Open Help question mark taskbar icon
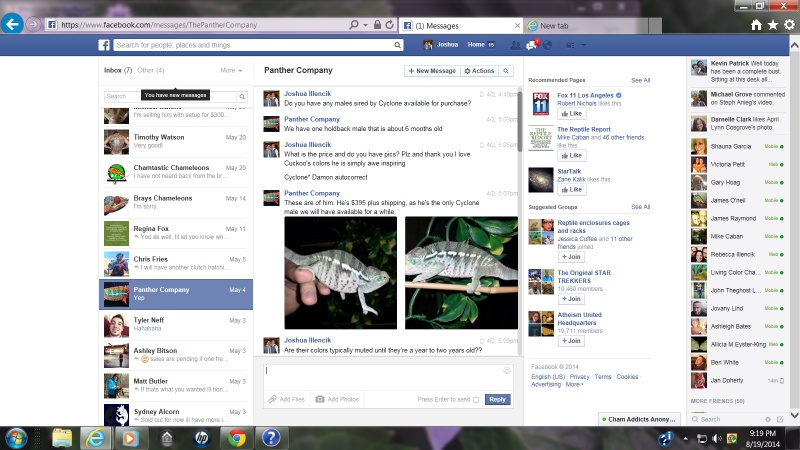This screenshot has height=450, width=800. pyautogui.click(x=271, y=438)
